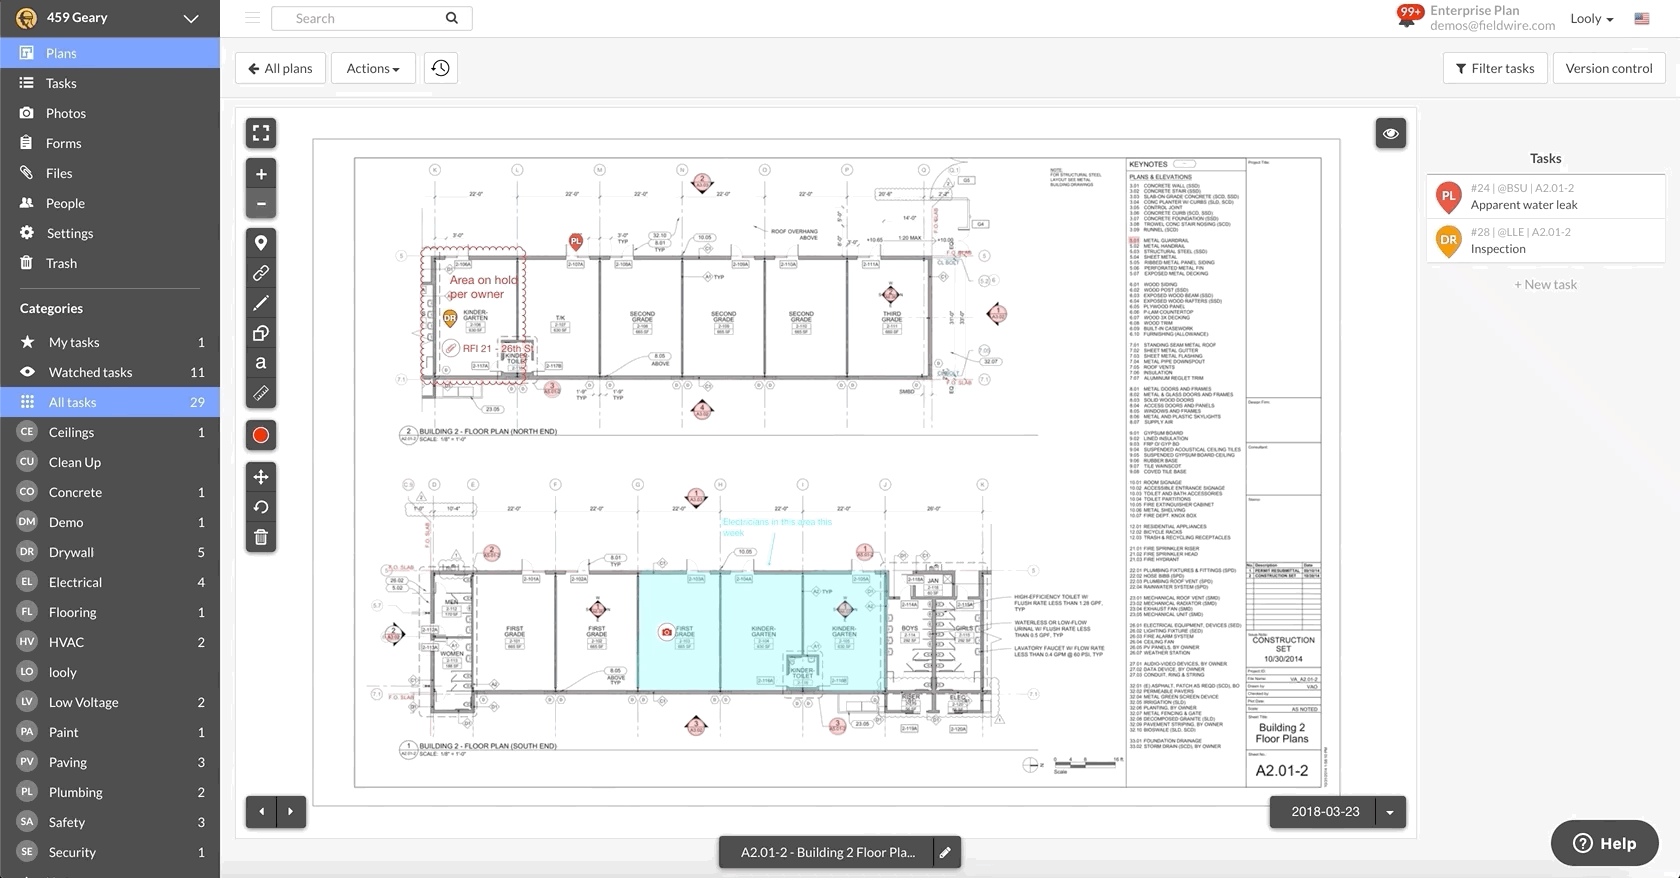Click the Filter tasks button

[1495, 68]
